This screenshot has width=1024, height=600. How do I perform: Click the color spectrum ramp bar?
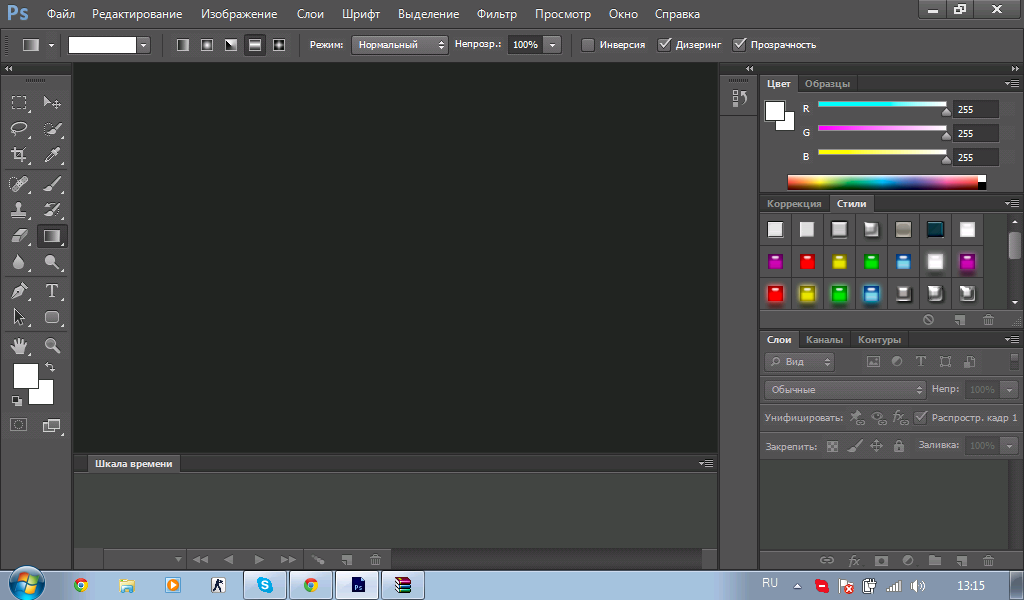coord(882,182)
